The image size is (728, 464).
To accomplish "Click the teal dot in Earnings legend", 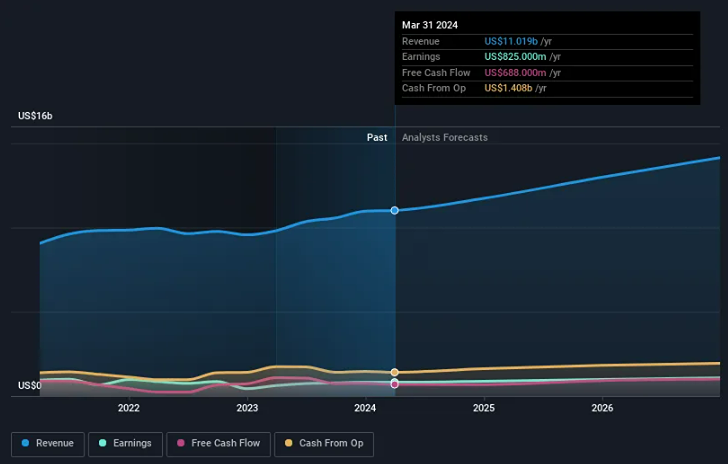I will [102, 443].
